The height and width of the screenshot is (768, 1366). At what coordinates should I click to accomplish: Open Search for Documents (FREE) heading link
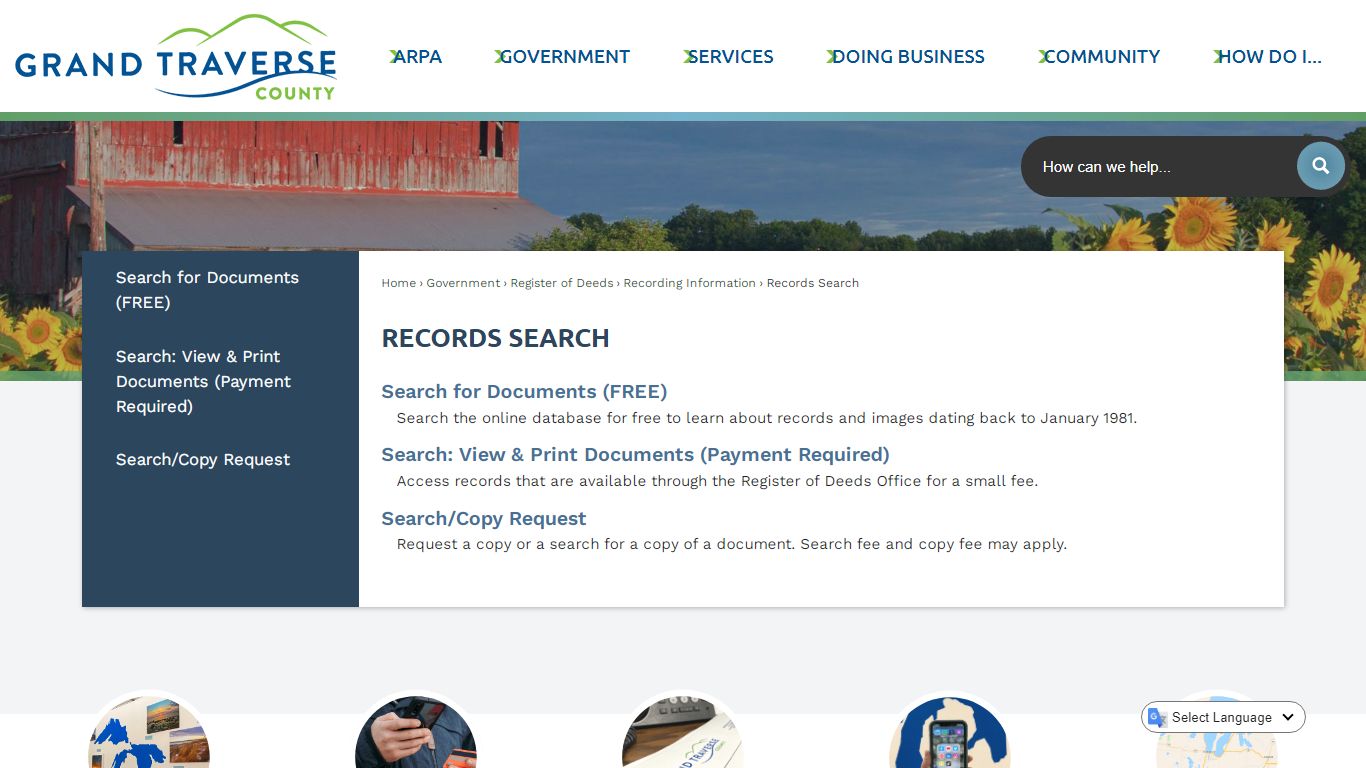(524, 391)
